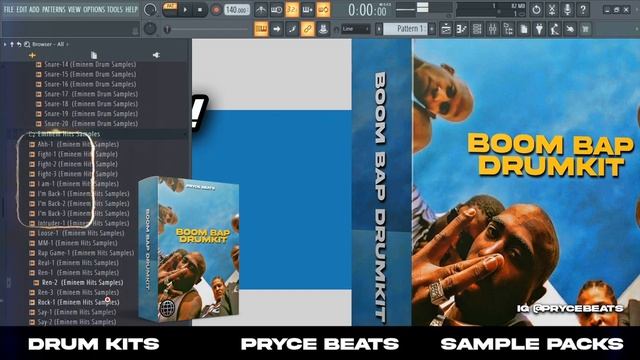Click the browser search magnifier icon

(27, 44)
